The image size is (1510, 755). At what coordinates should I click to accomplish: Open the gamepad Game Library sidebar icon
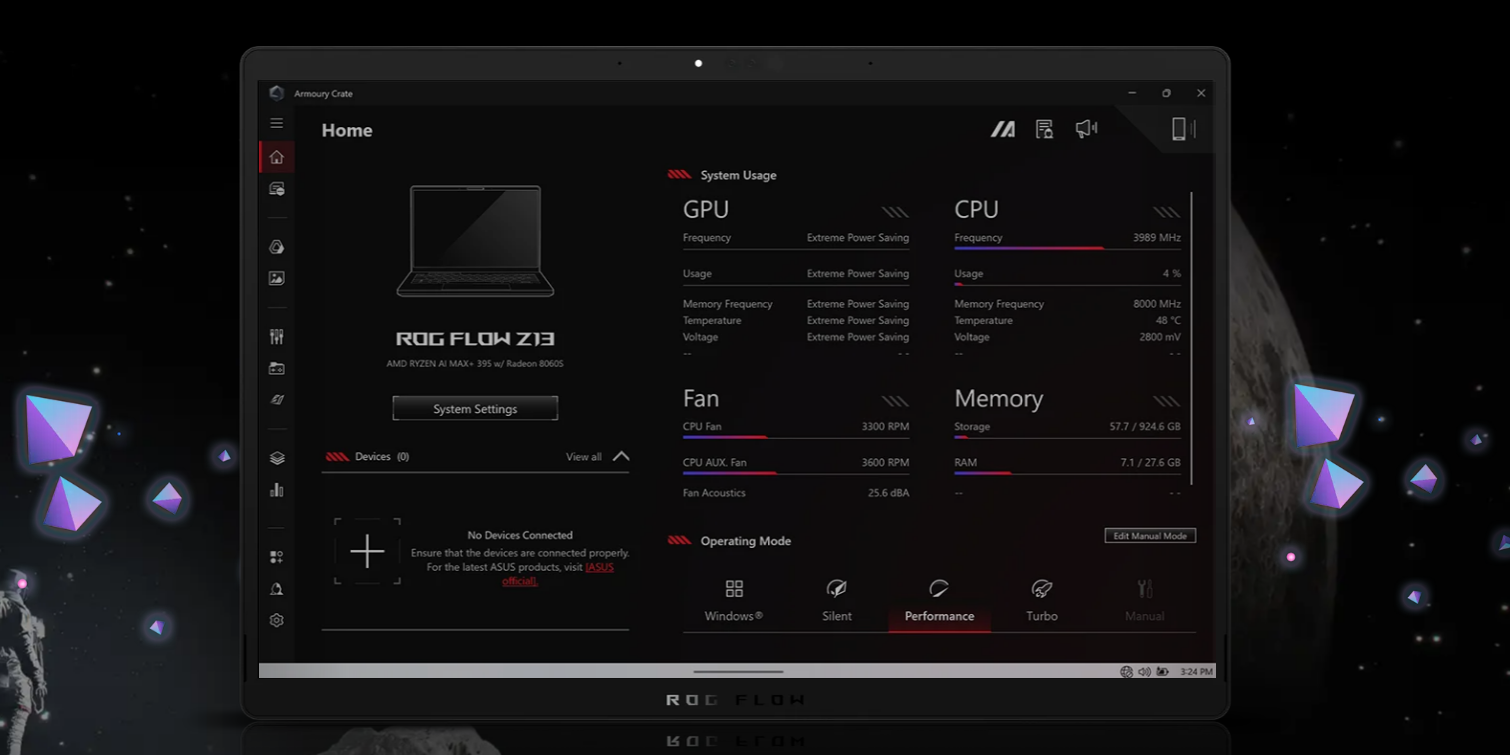pos(277,369)
